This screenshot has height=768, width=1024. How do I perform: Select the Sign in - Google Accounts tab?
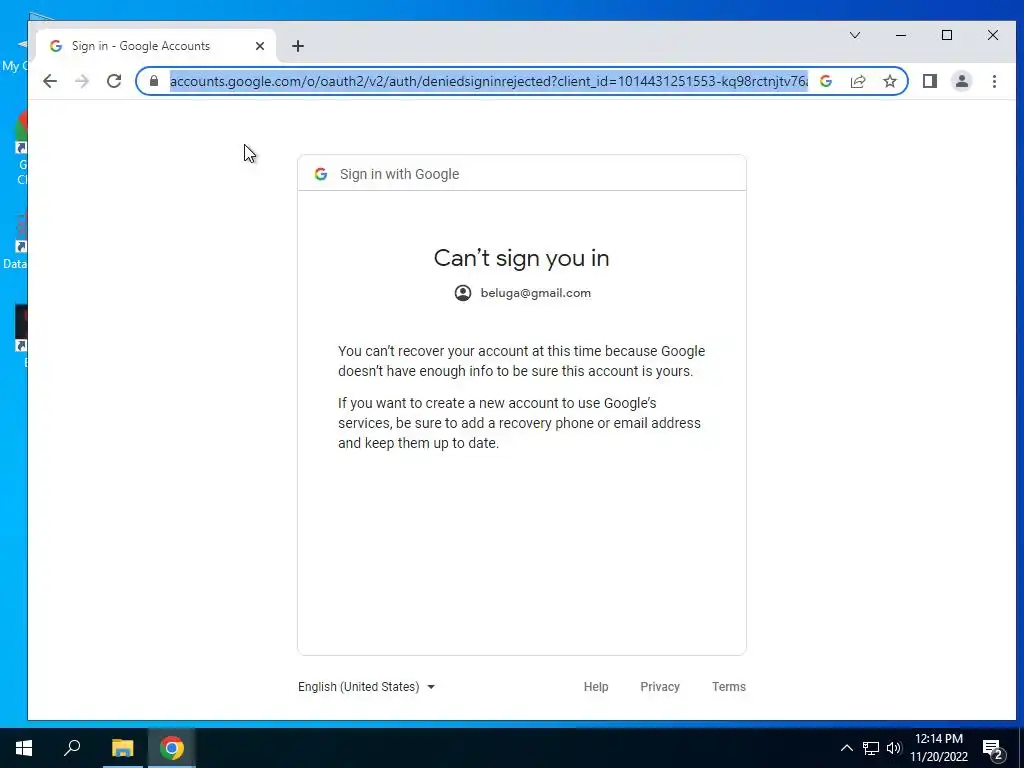(x=155, y=46)
